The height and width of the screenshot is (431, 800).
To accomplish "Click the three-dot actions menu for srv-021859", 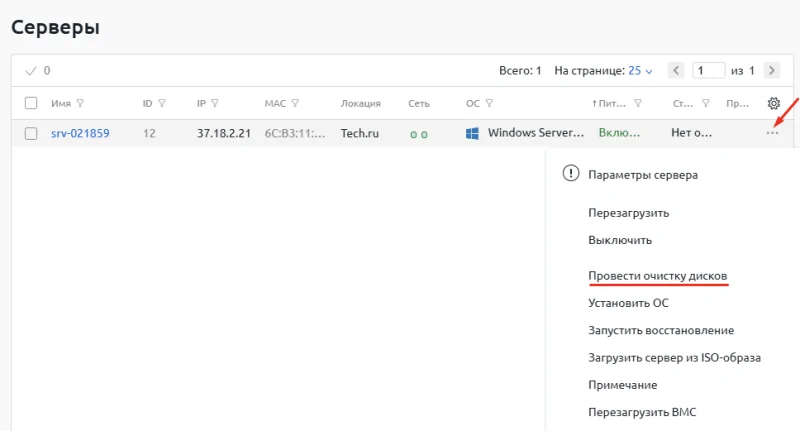I will click(x=772, y=133).
